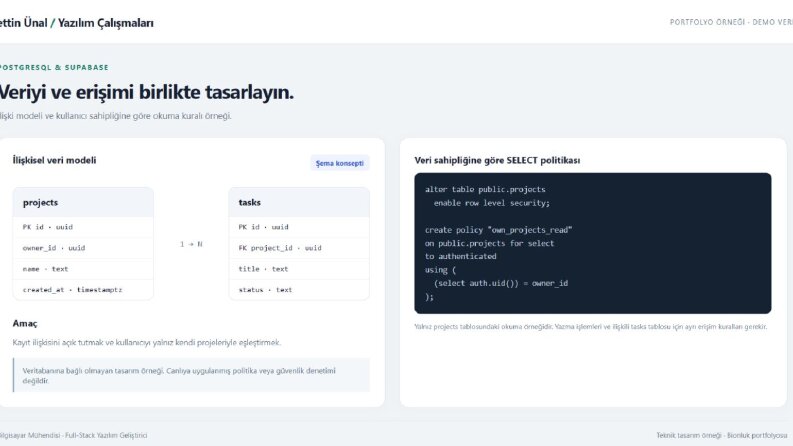Select the 'Yazılım Çalışmaları' header title
The width and height of the screenshot is (793, 446).
click(105, 23)
